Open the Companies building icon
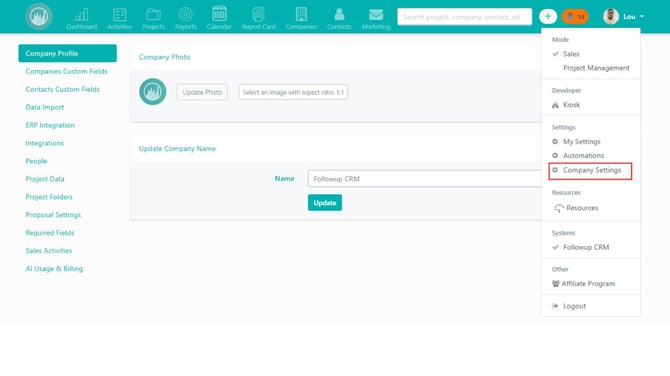 pyautogui.click(x=301, y=15)
